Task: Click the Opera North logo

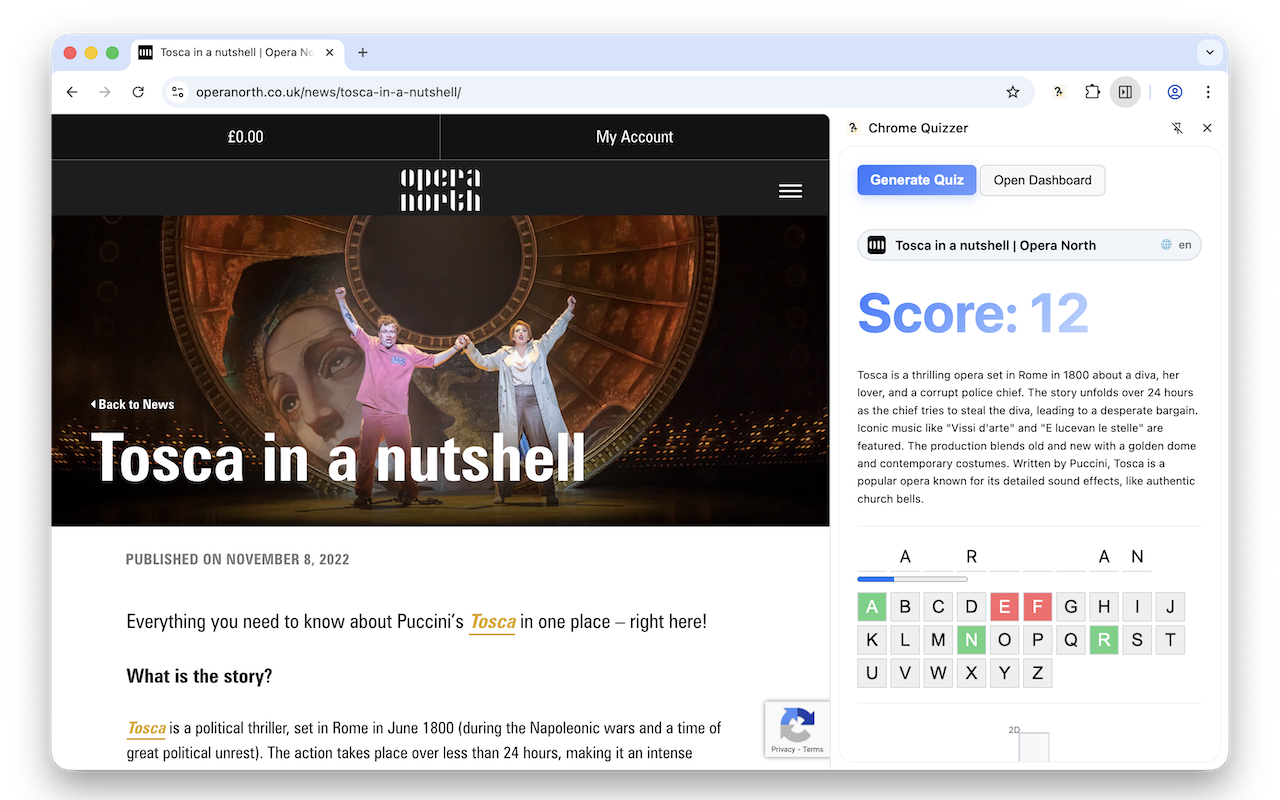Action: point(440,190)
